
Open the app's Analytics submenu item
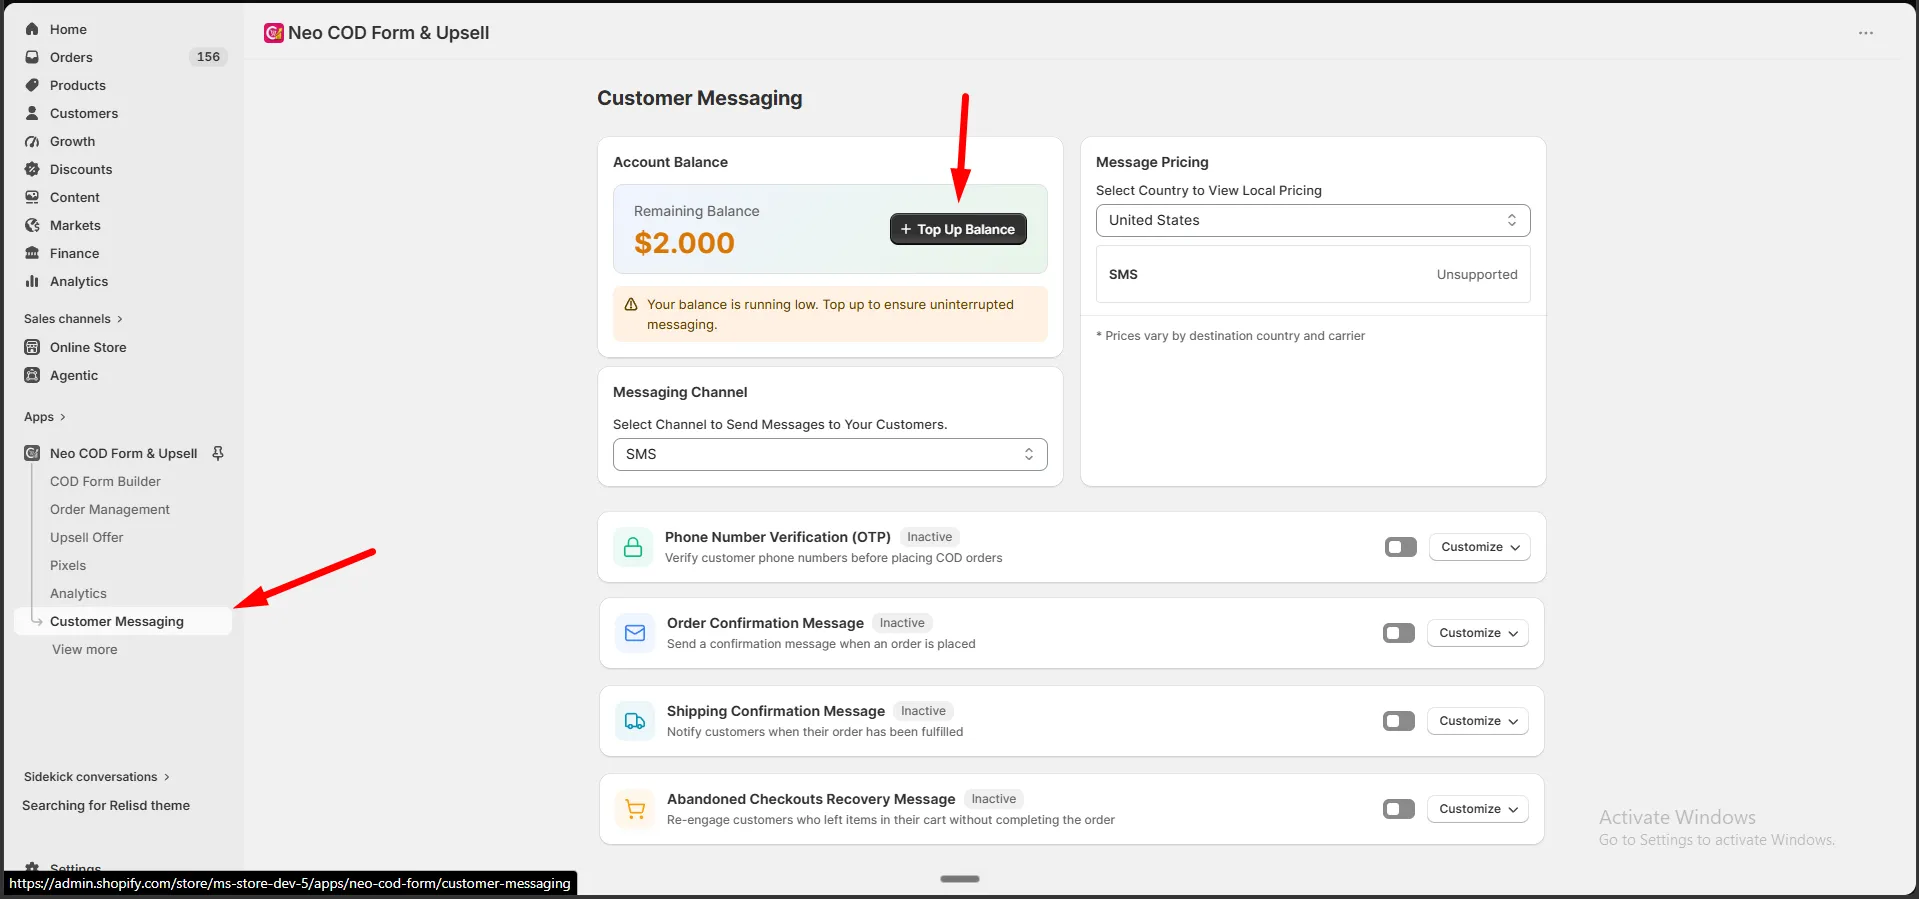coord(78,593)
